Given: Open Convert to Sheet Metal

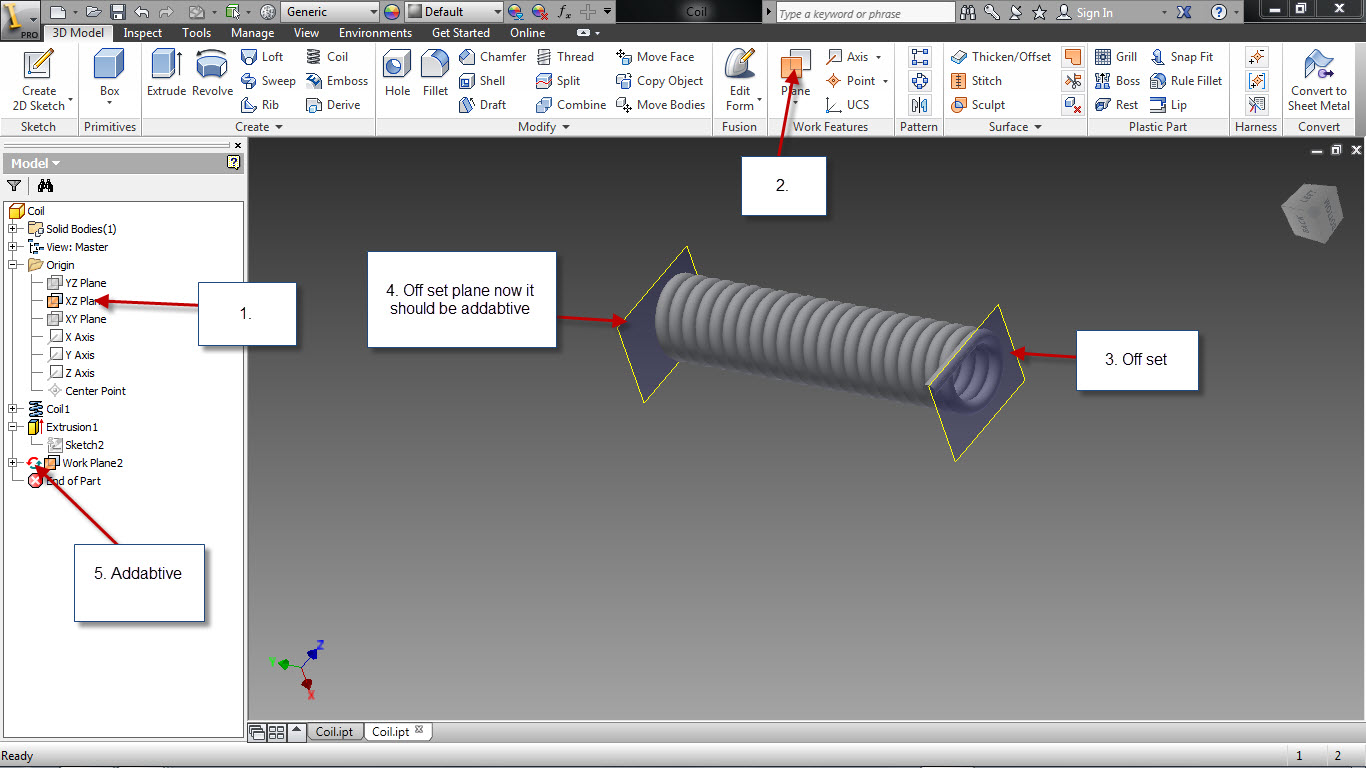Looking at the screenshot, I should (1318, 80).
